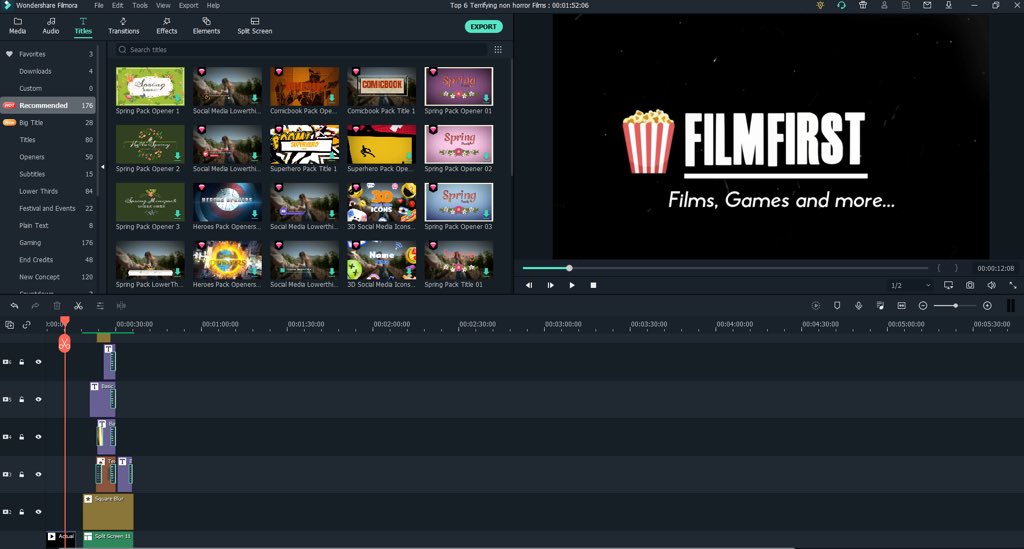
Task: Select the Favorites category
Action: [48, 54]
